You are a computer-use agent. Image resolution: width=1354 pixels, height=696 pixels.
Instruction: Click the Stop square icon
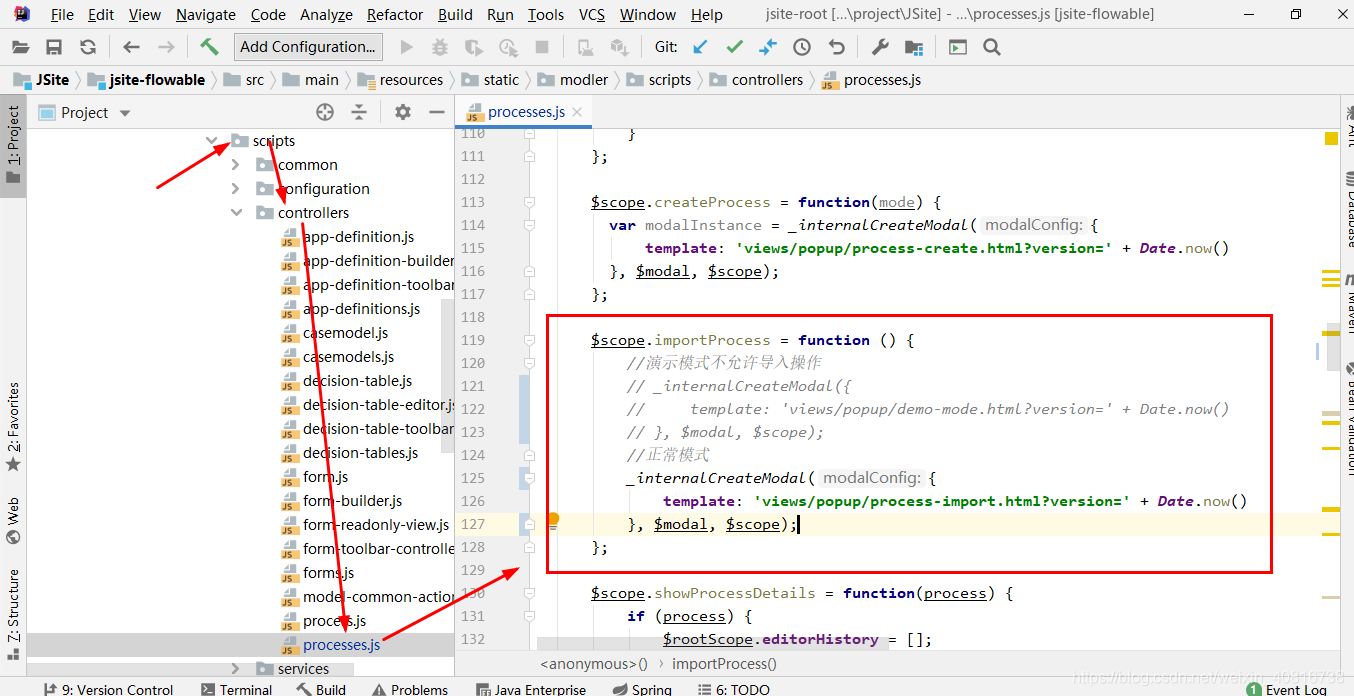(542, 47)
